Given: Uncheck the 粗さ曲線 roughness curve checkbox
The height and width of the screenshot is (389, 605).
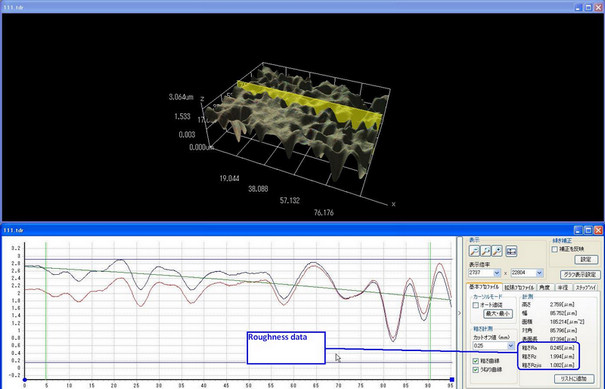Looking at the screenshot, I should pyautogui.click(x=476, y=361).
